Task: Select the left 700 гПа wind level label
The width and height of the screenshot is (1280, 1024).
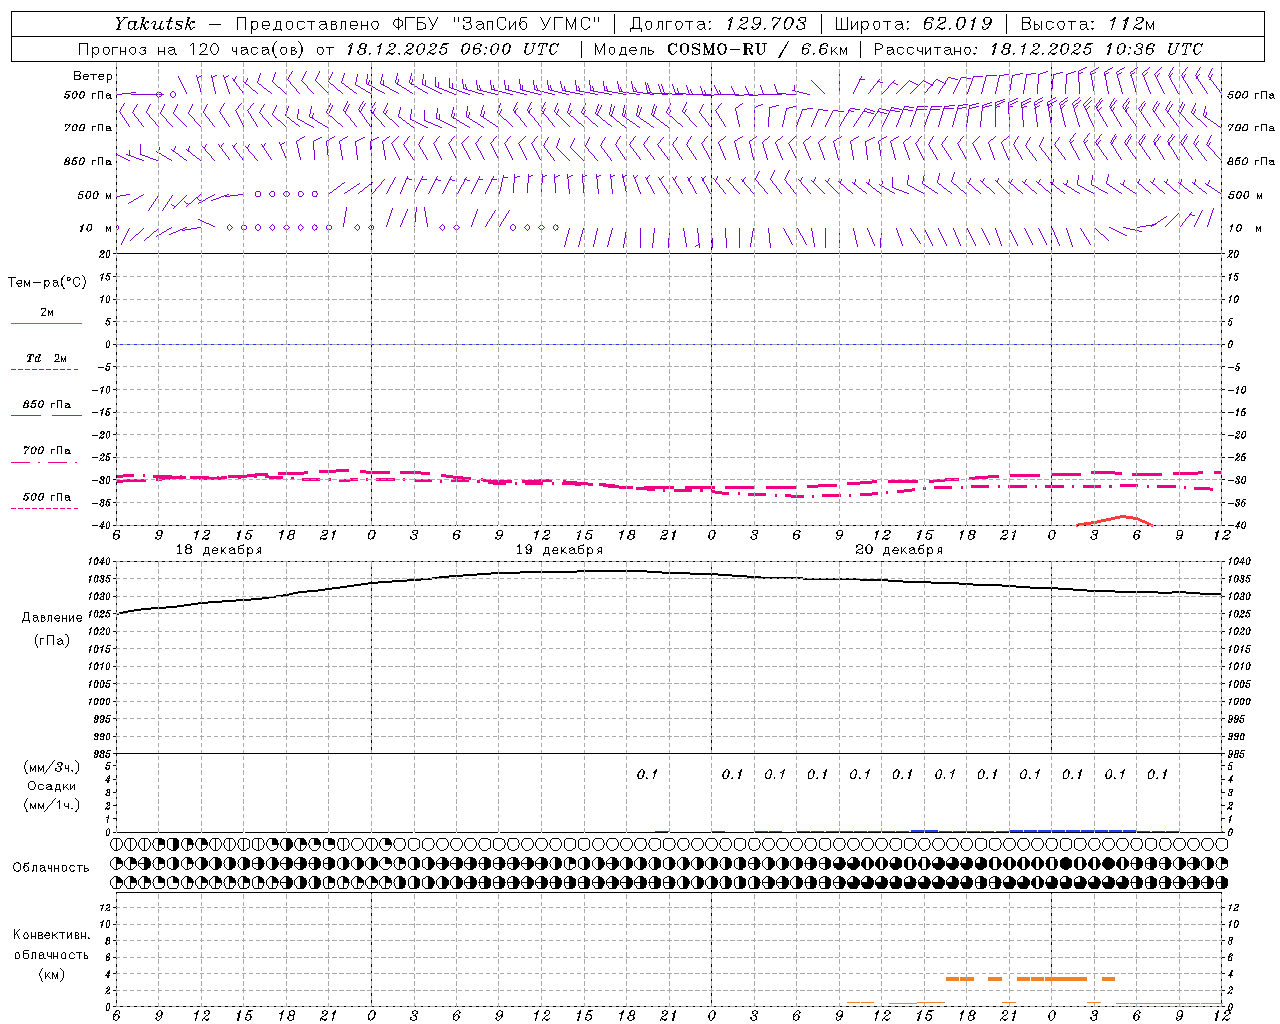Action: (x=88, y=128)
